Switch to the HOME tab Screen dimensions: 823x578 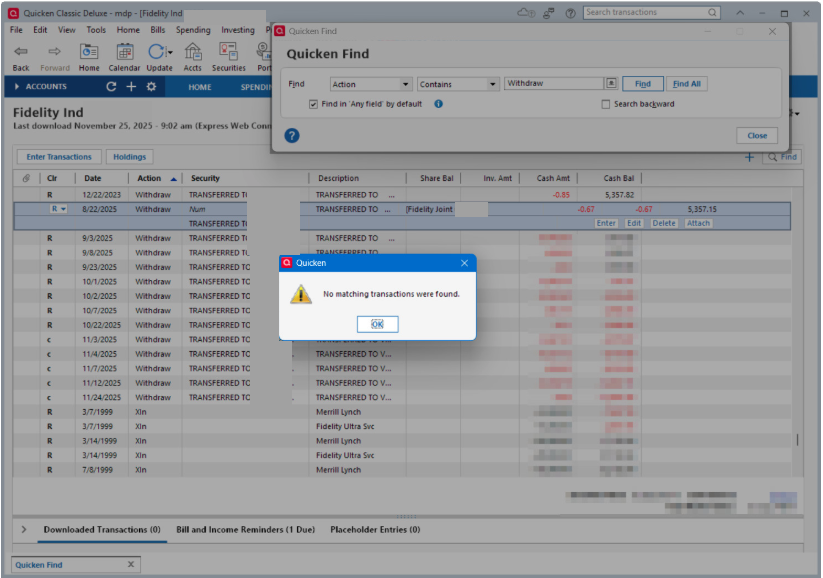tap(200, 87)
